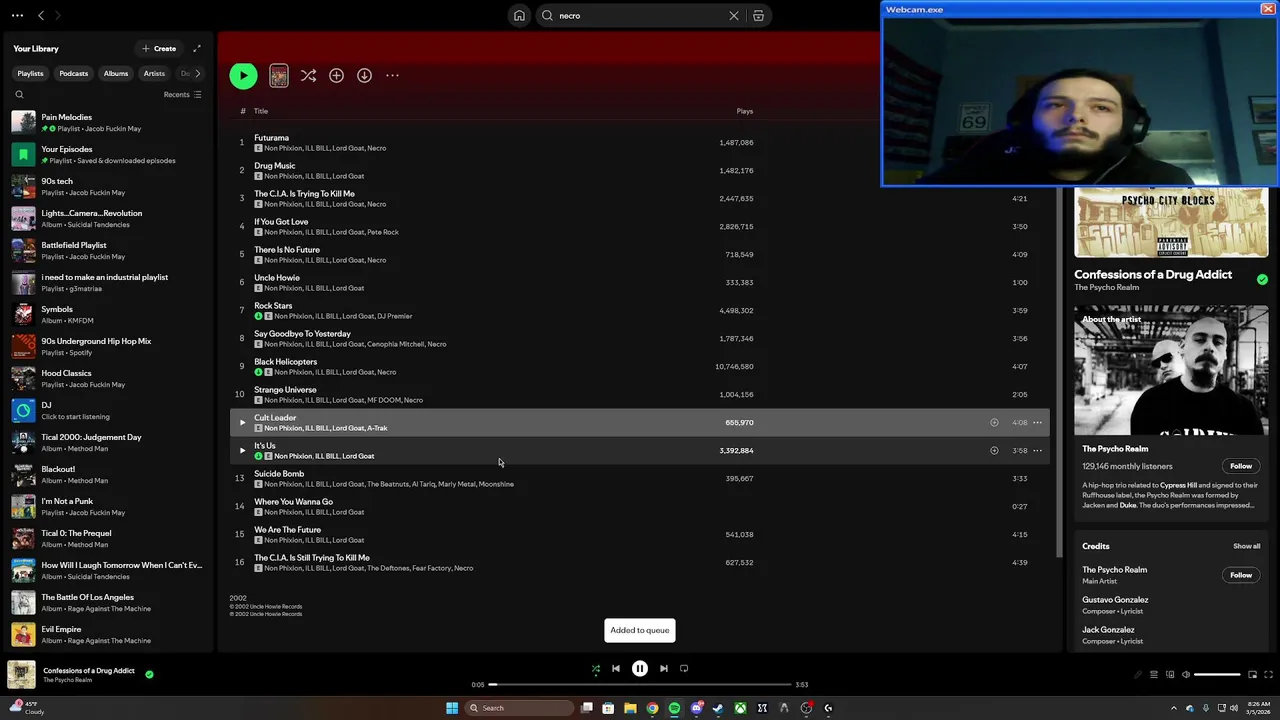This screenshot has height=720, width=1280.
Task: Filter library by Podcasts
Action: (x=73, y=73)
